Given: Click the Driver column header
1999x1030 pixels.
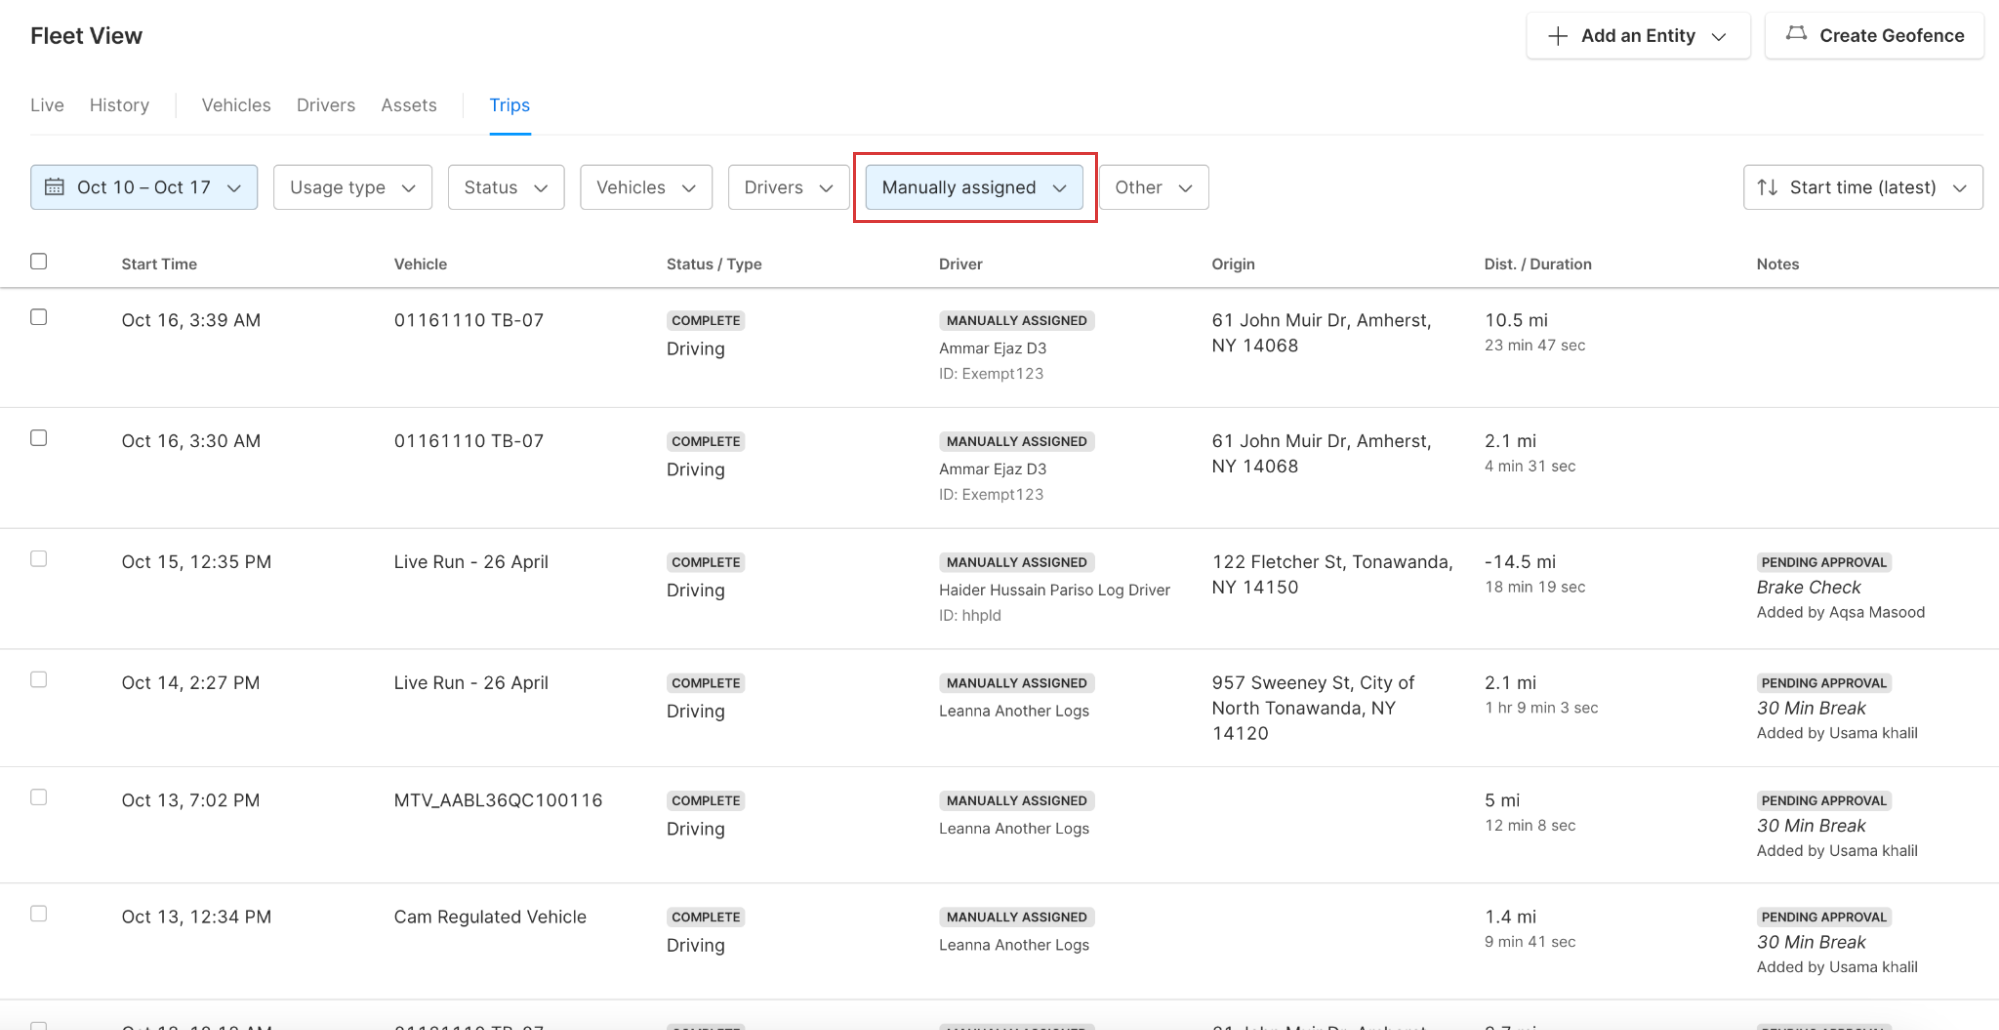Looking at the screenshot, I should point(961,264).
